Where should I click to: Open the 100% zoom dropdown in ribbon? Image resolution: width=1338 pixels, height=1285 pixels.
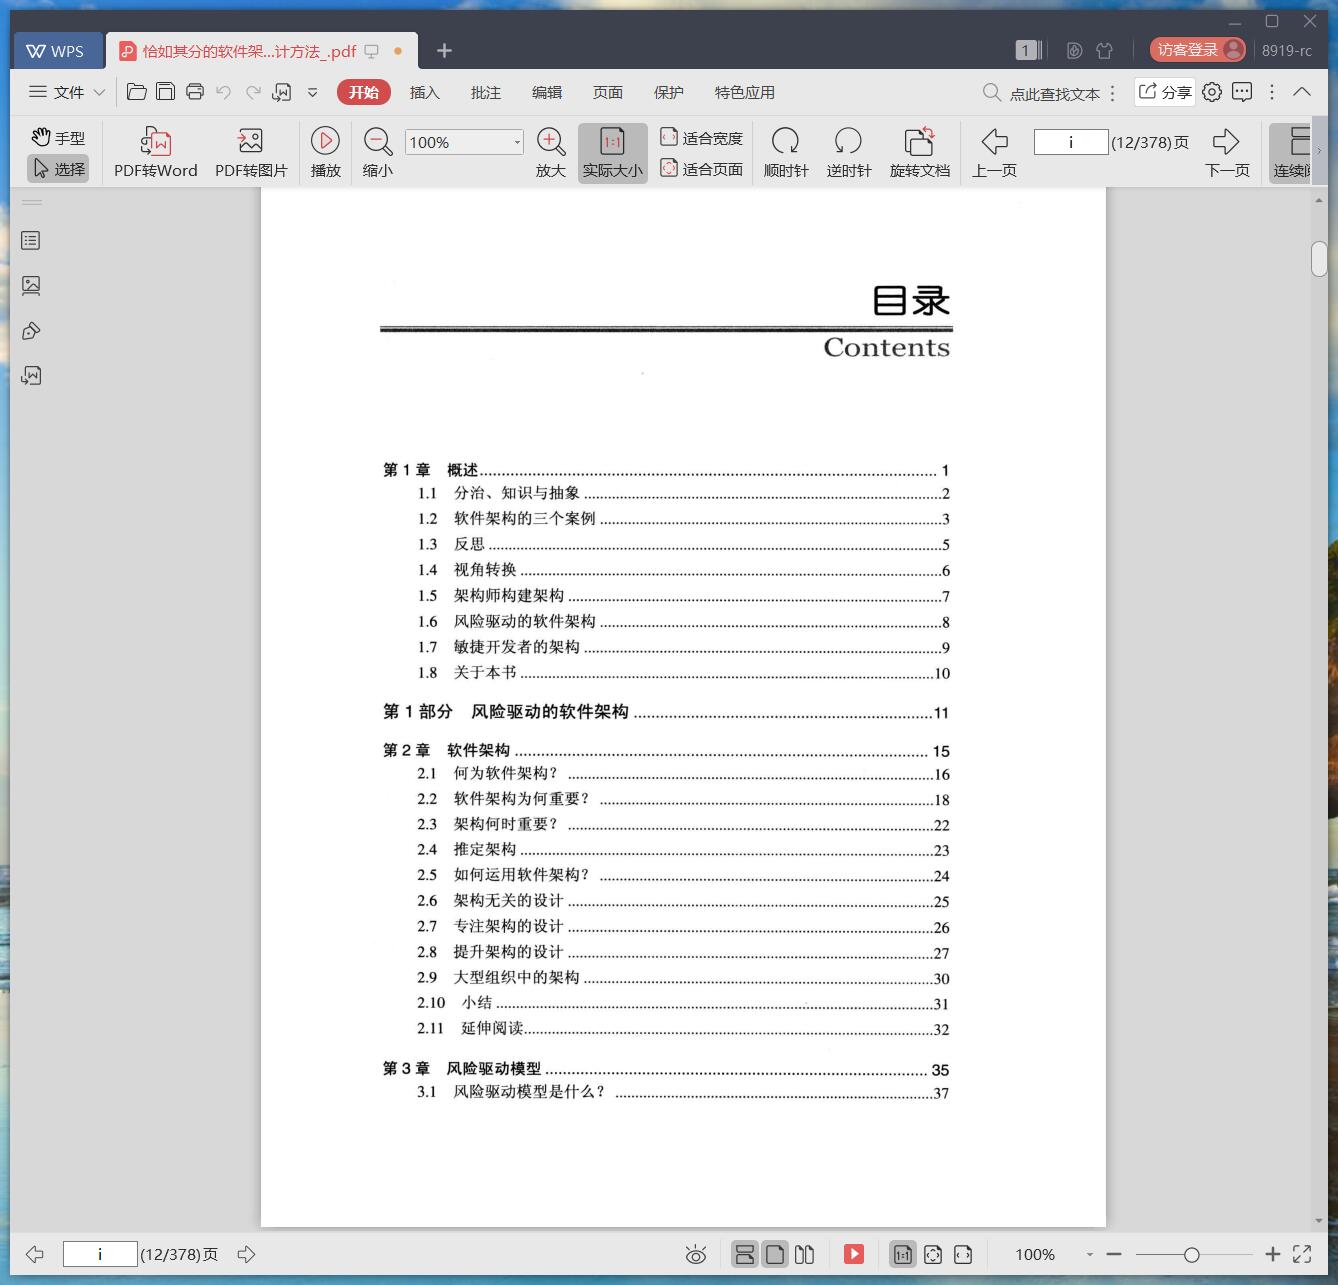pyautogui.click(x=517, y=142)
